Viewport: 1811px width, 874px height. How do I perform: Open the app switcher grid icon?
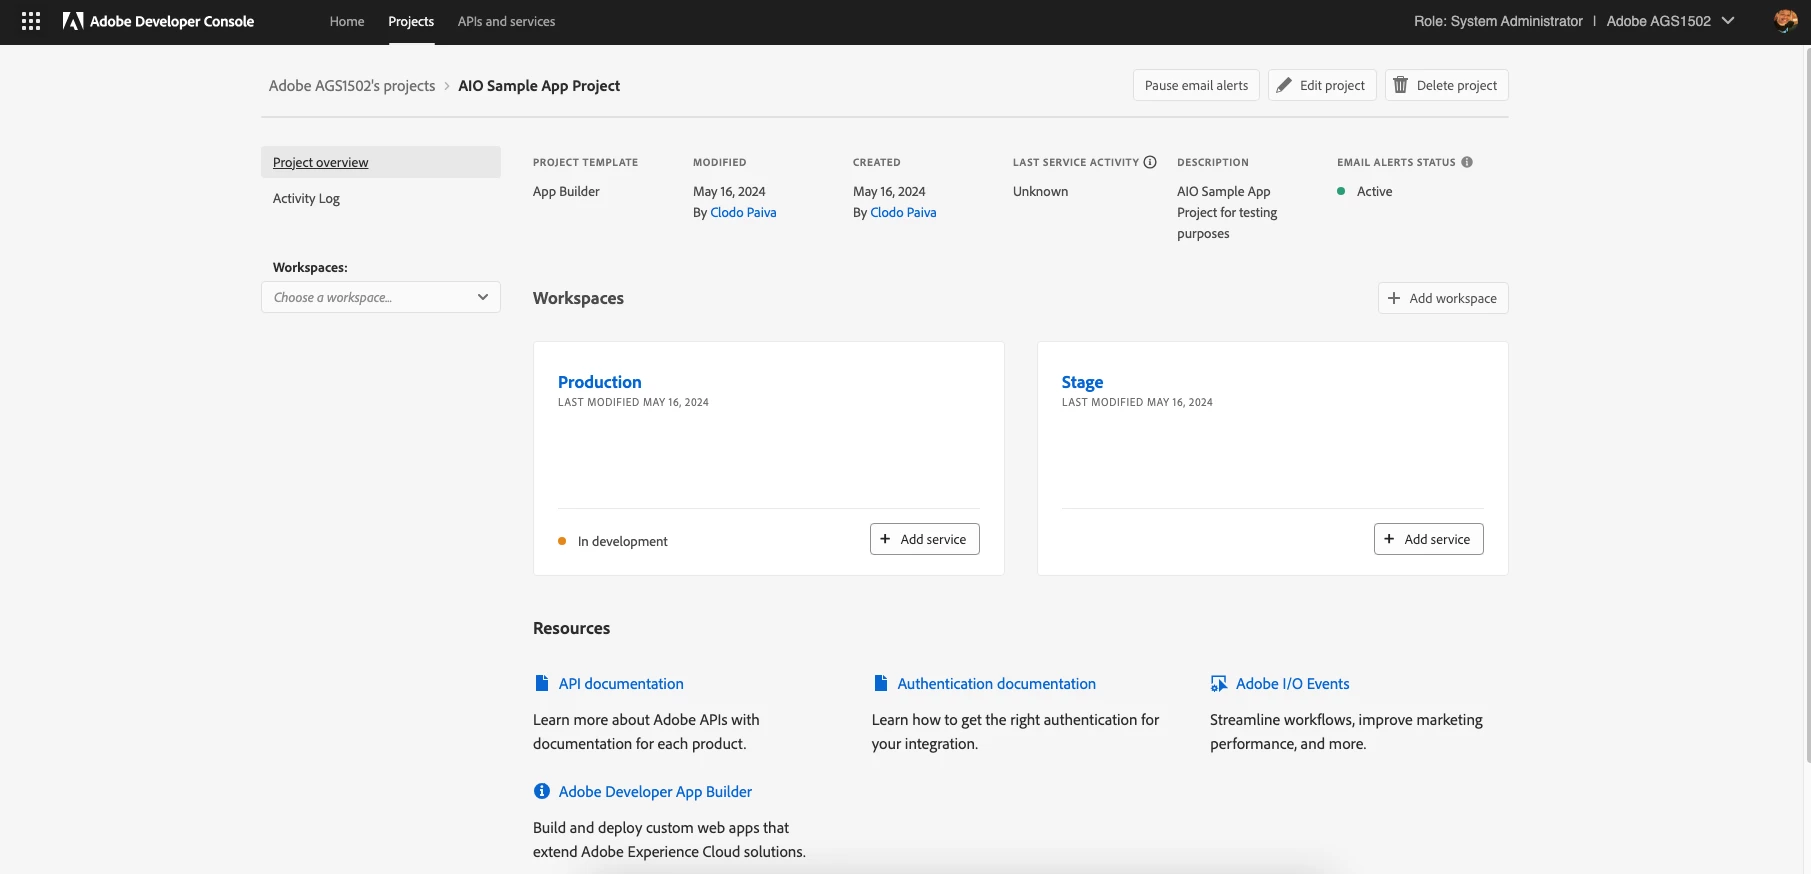31,21
